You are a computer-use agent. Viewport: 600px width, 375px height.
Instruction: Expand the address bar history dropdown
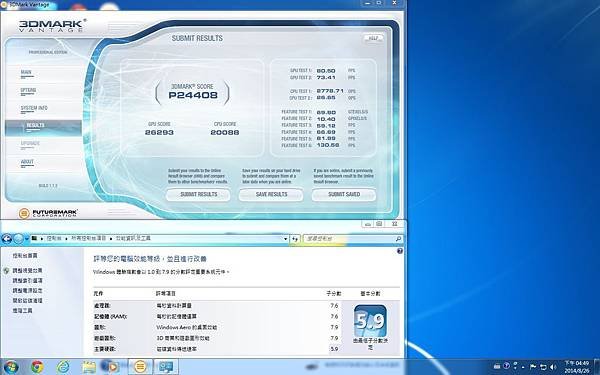[x=285, y=239]
